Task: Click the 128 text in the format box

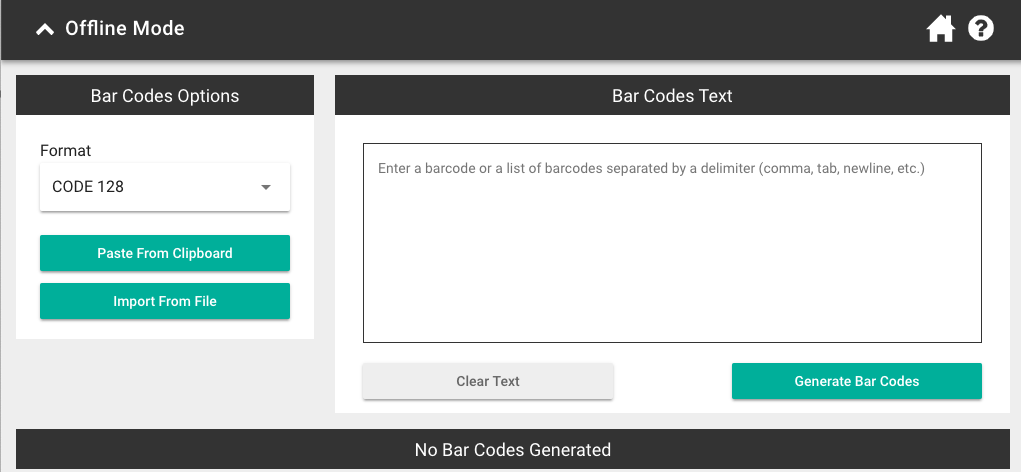Action: click(111, 187)
